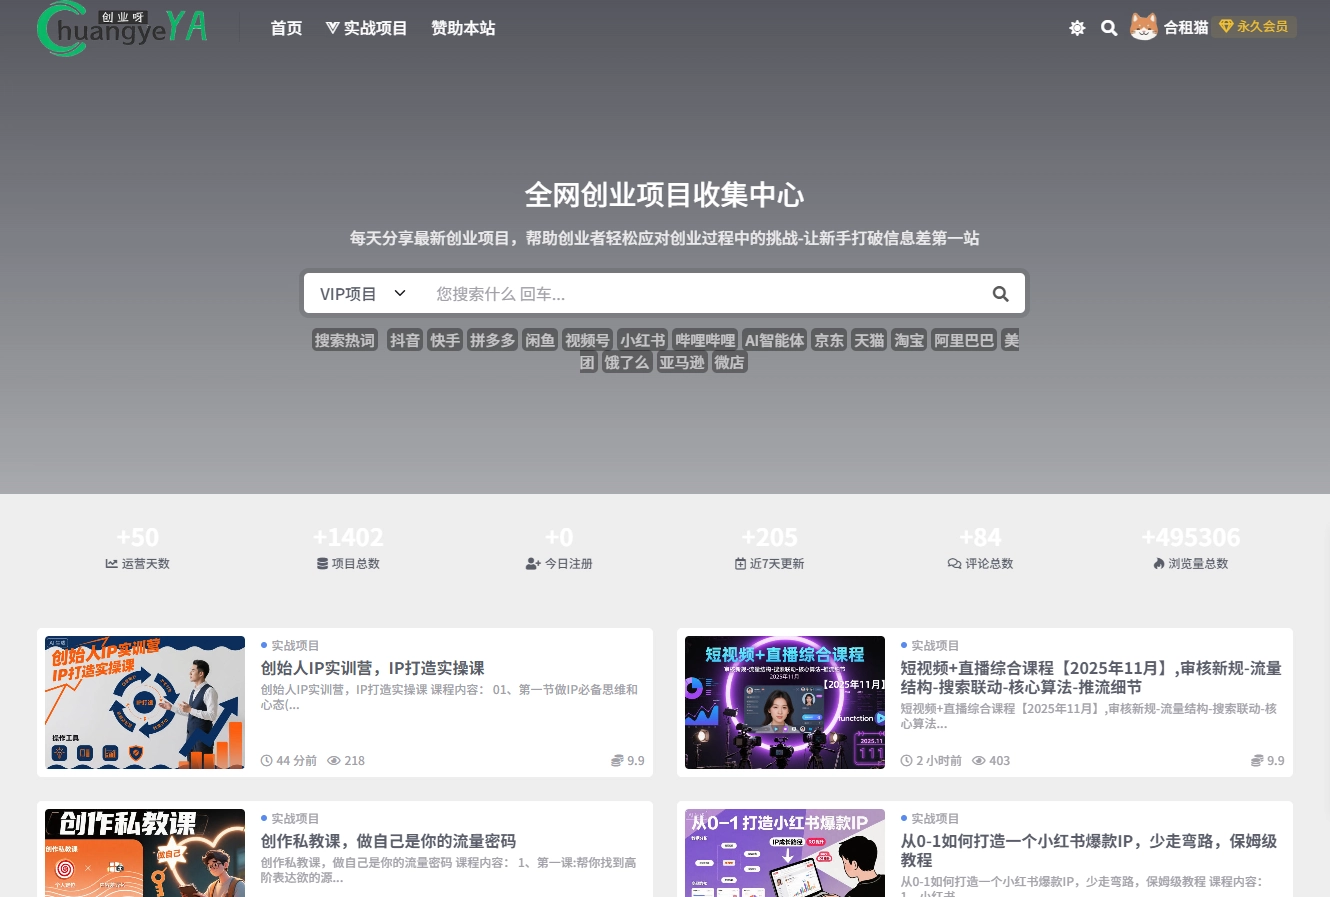Focus the search keyword input field
The height and width of the screenshot is (897, 1330).
[700, 294]
